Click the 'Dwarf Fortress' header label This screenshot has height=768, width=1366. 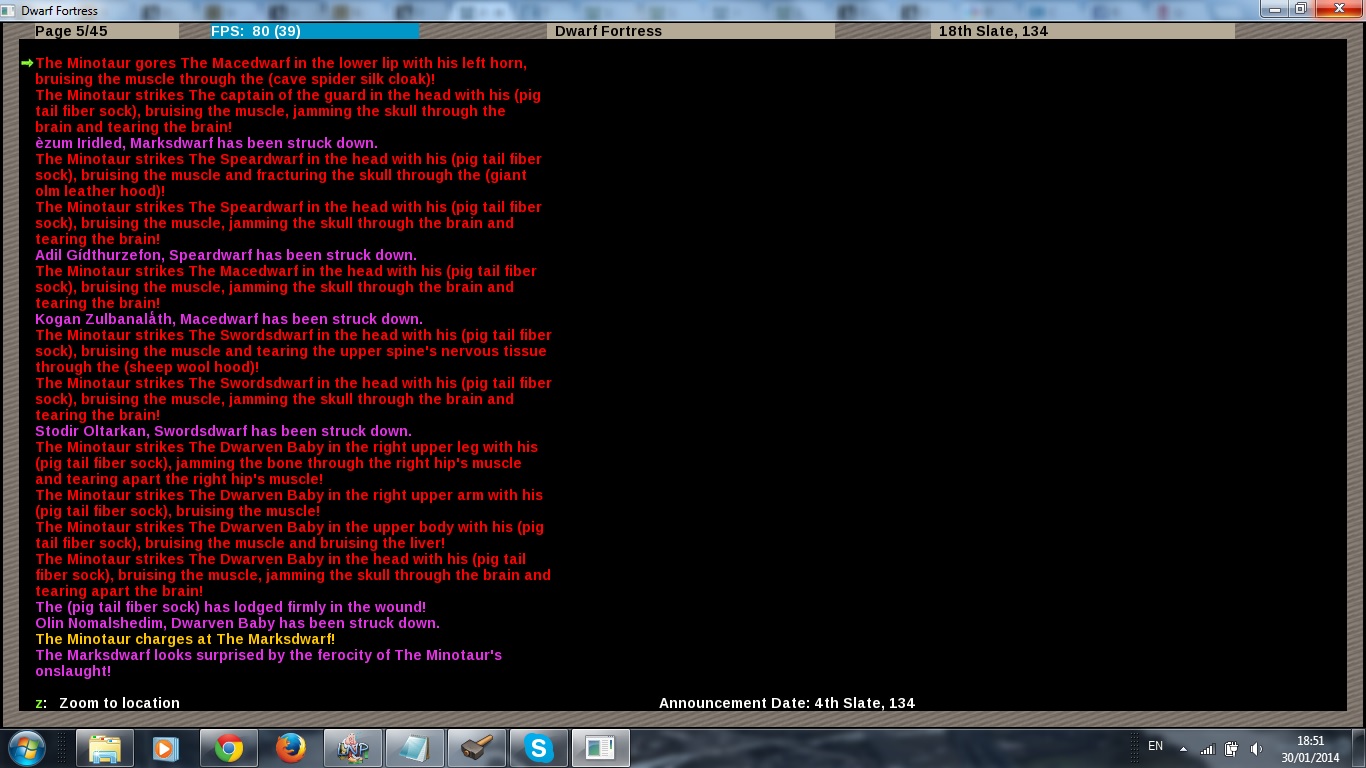pyautogui.click(x=608, y=31)
